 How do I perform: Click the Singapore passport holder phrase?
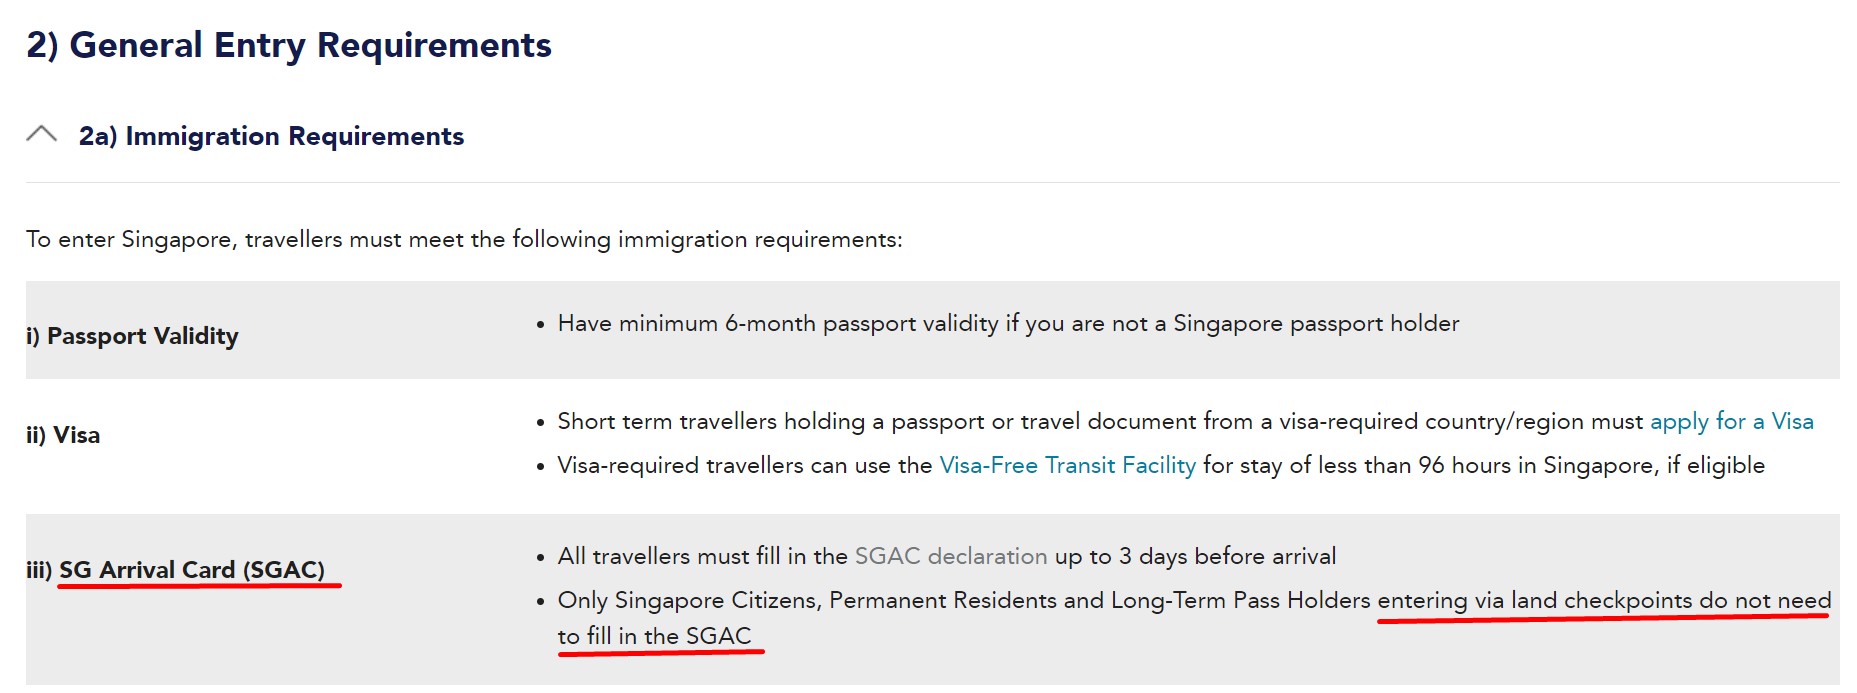point(1316,324)
